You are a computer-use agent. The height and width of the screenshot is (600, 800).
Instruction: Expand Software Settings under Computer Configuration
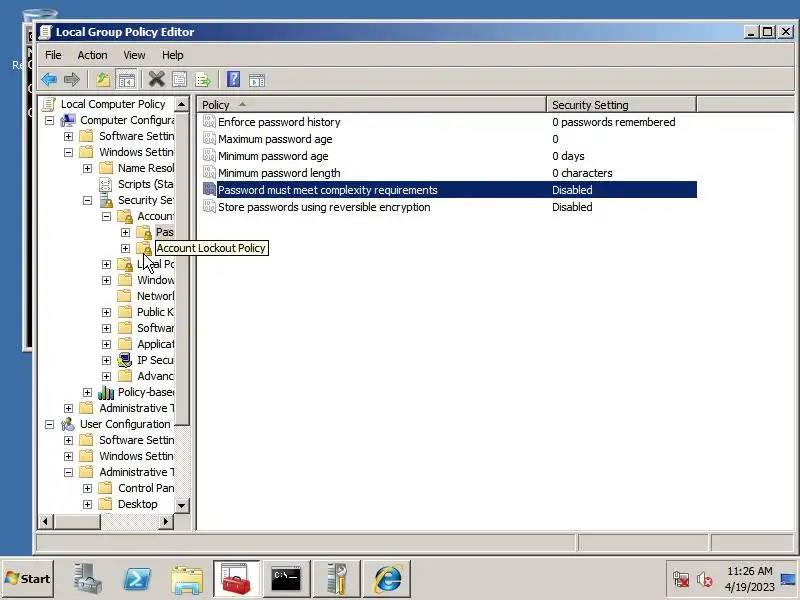click(x=68, y=136)
